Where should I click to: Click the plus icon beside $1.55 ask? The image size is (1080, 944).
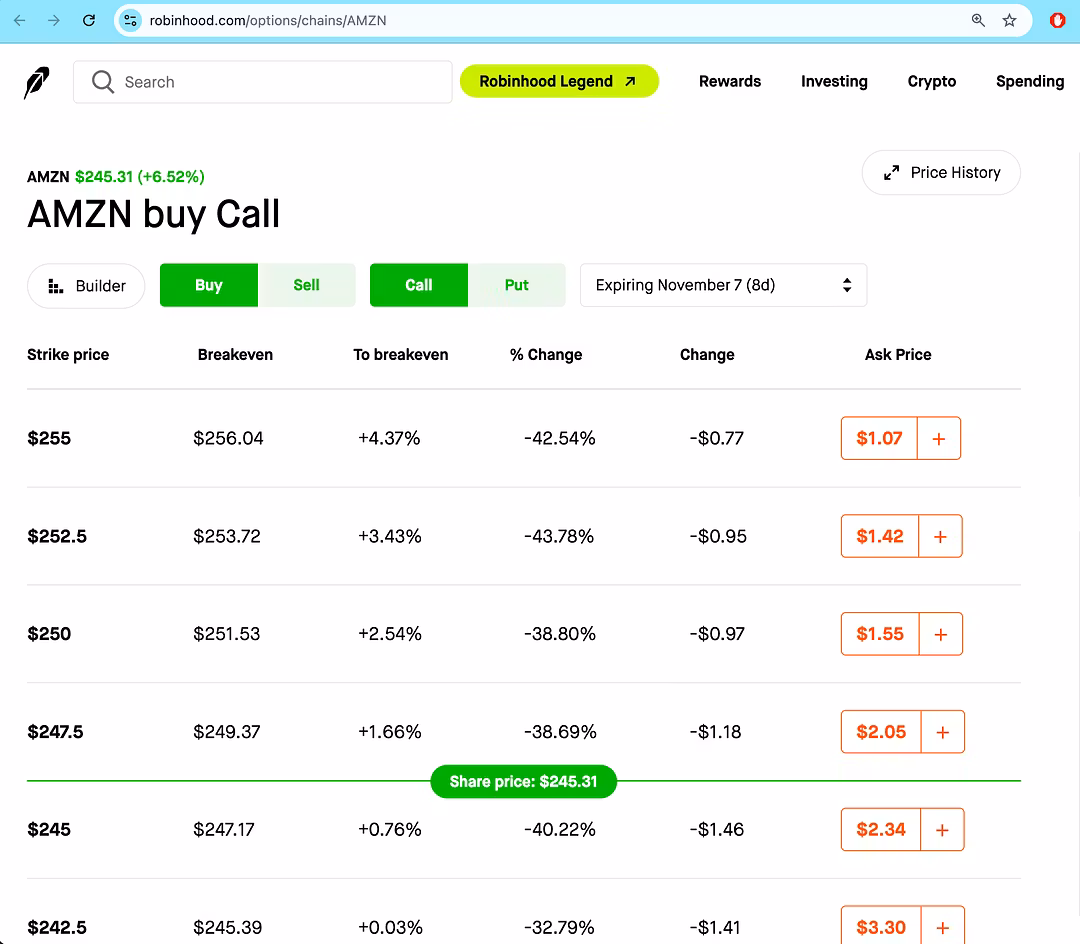(940, 634)
